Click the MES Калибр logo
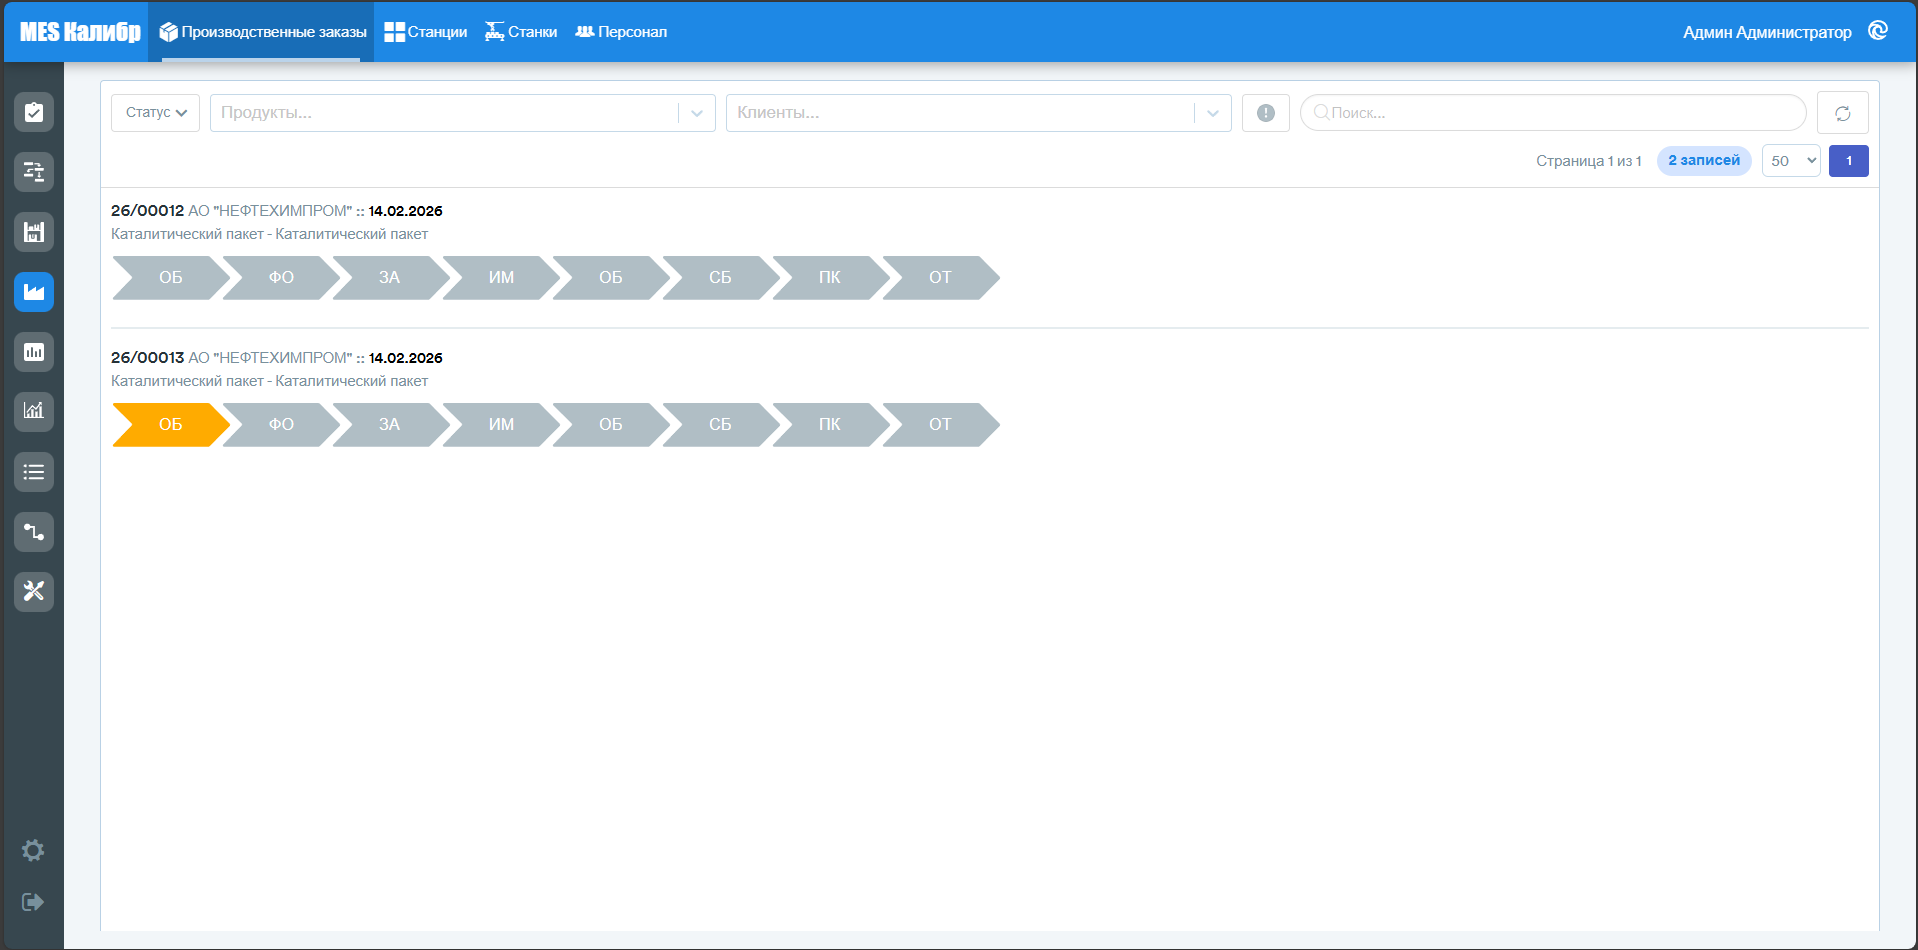This screenshot has width=1918, height=950. click(x=80, y=32)
